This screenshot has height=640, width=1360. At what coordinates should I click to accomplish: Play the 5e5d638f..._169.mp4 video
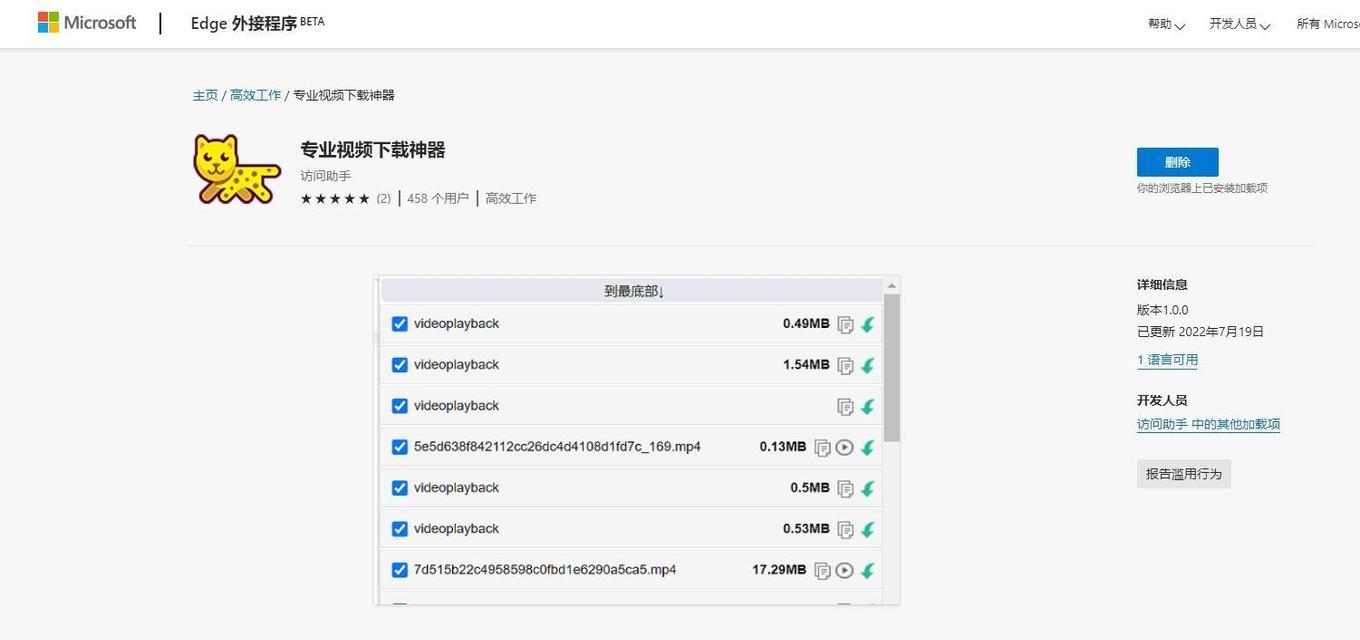[845, 447]
